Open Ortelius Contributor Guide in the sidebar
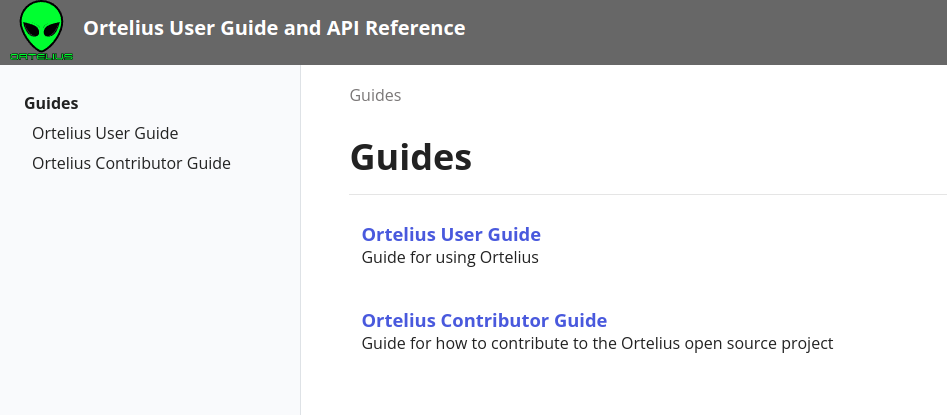 (x=131, y=163)
